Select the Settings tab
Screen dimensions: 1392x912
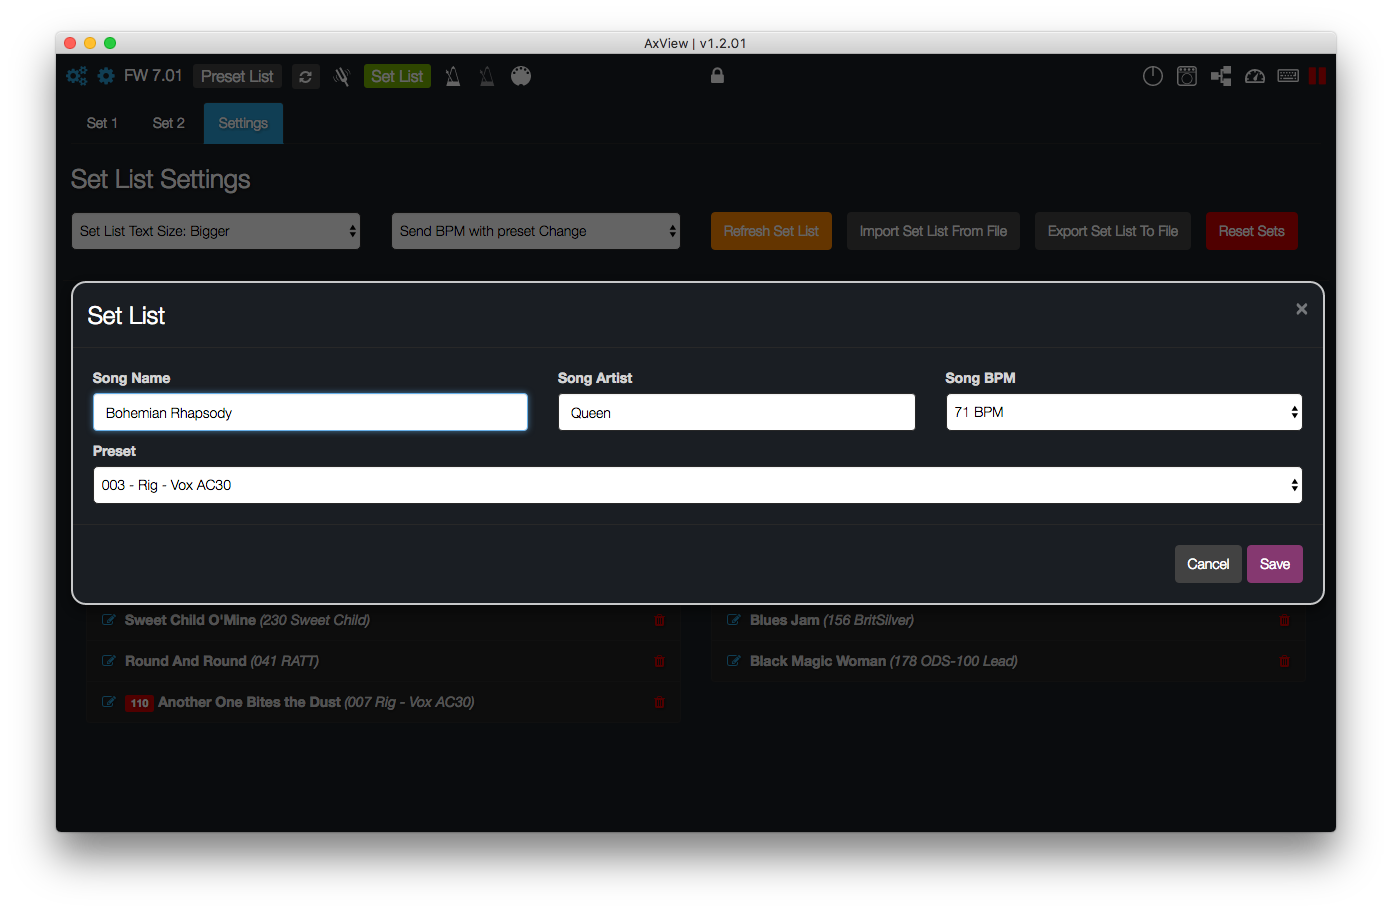(243, 123)
